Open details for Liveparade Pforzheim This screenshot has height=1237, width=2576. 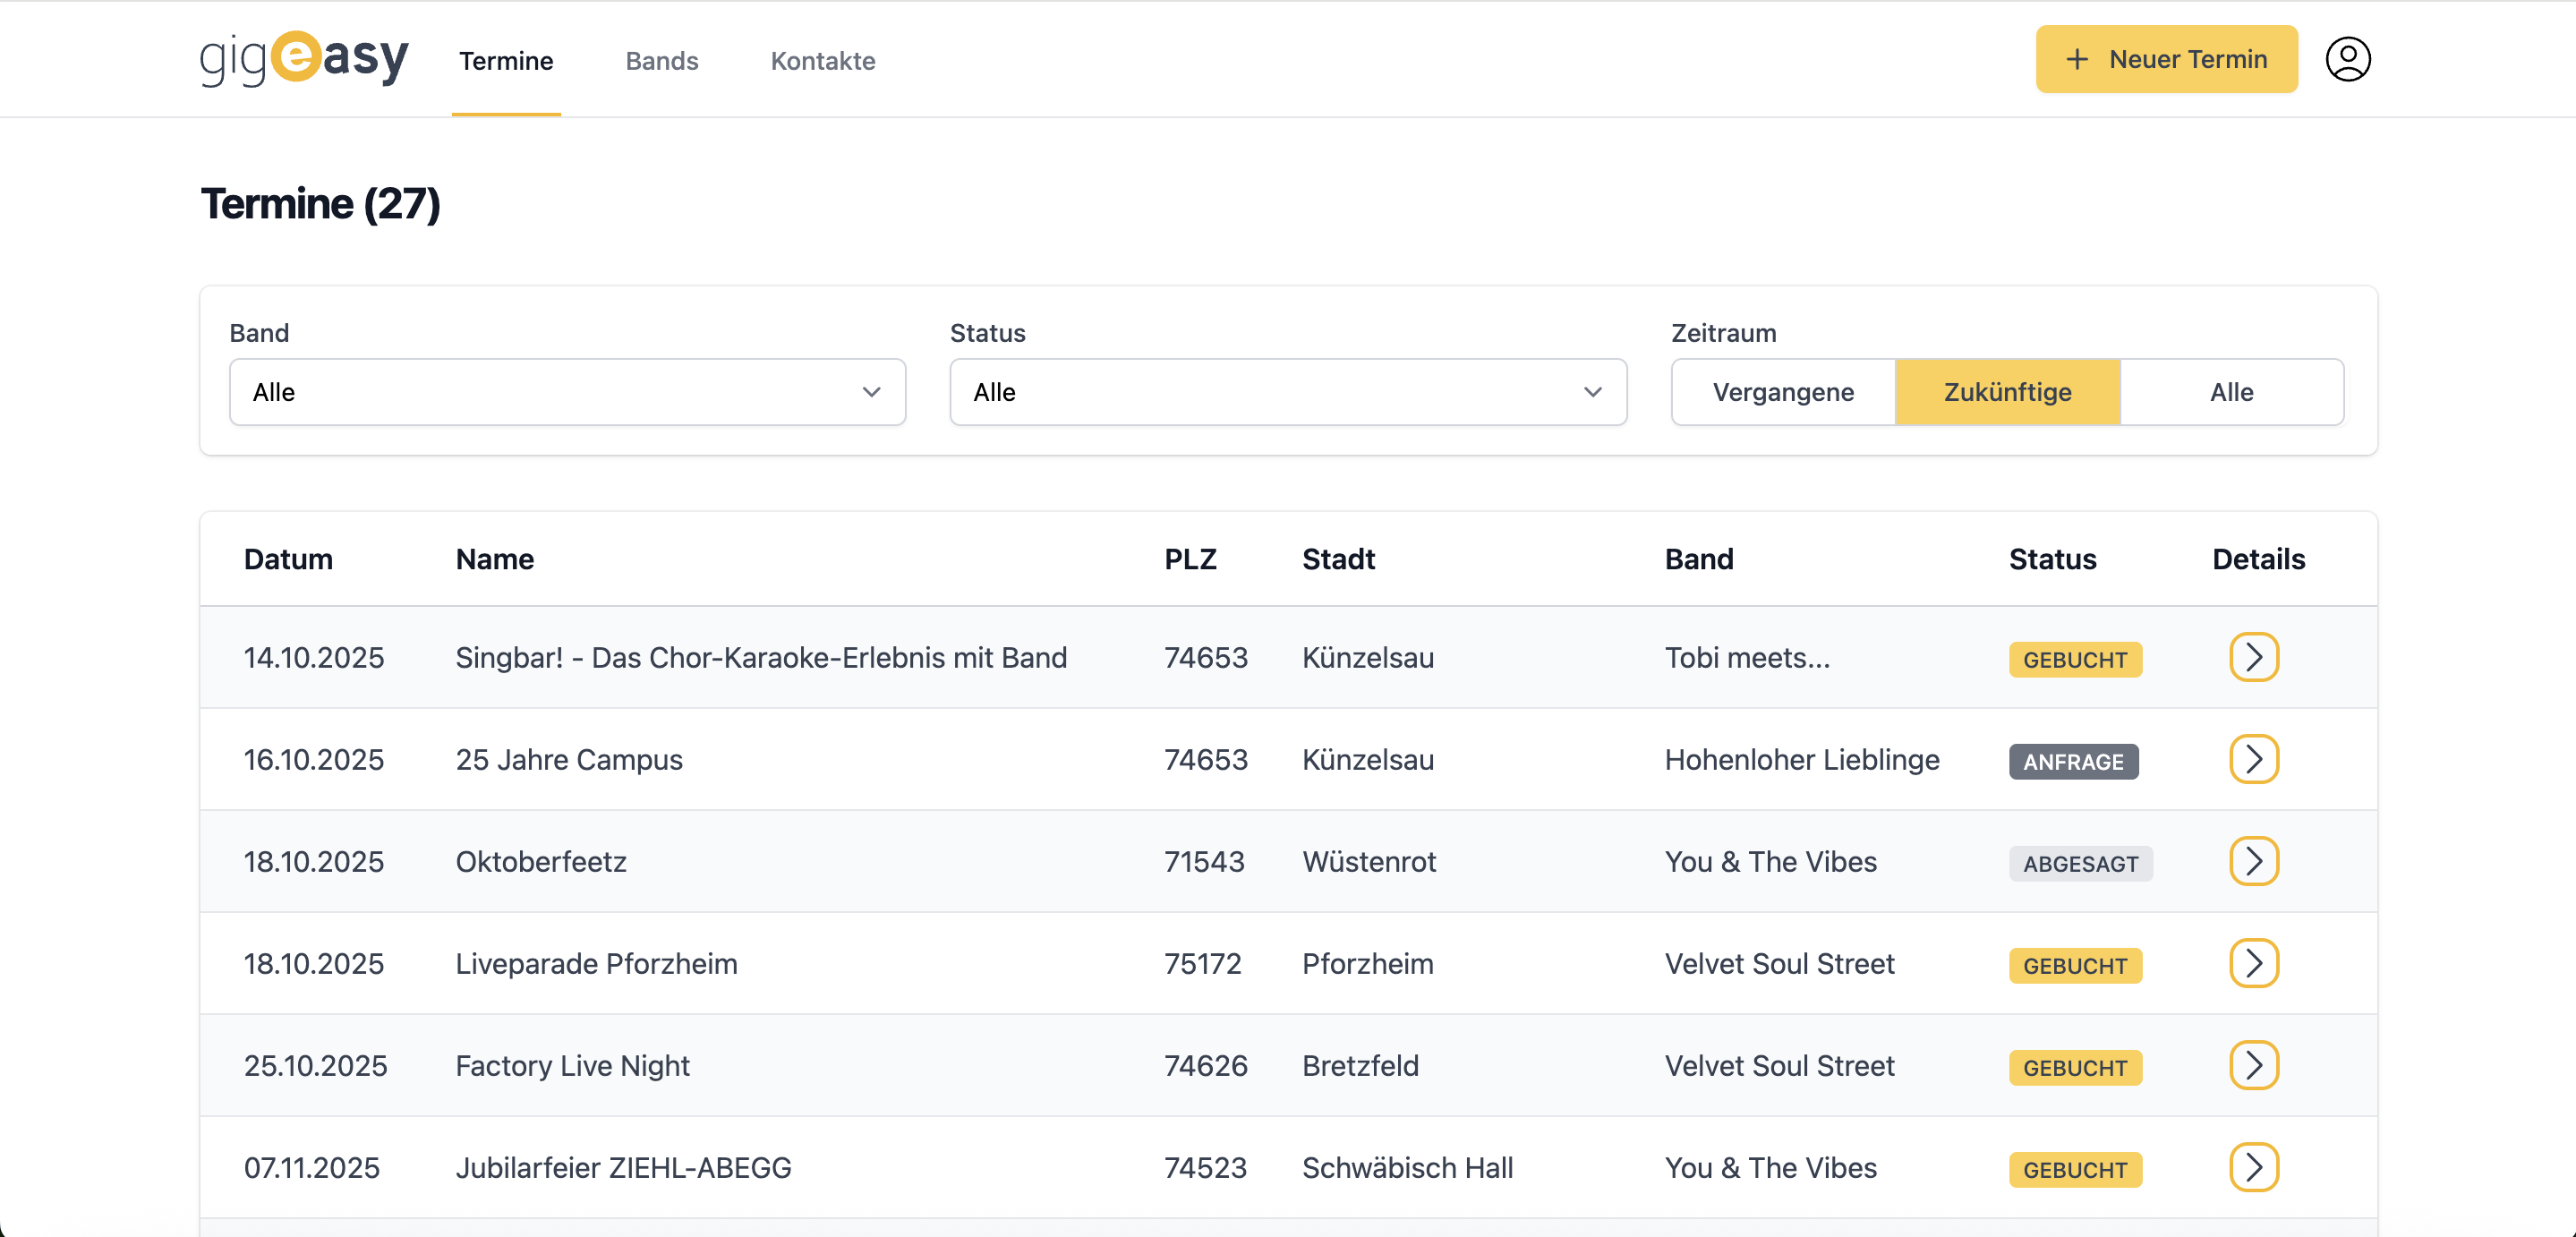click(x=2254, y=963)
